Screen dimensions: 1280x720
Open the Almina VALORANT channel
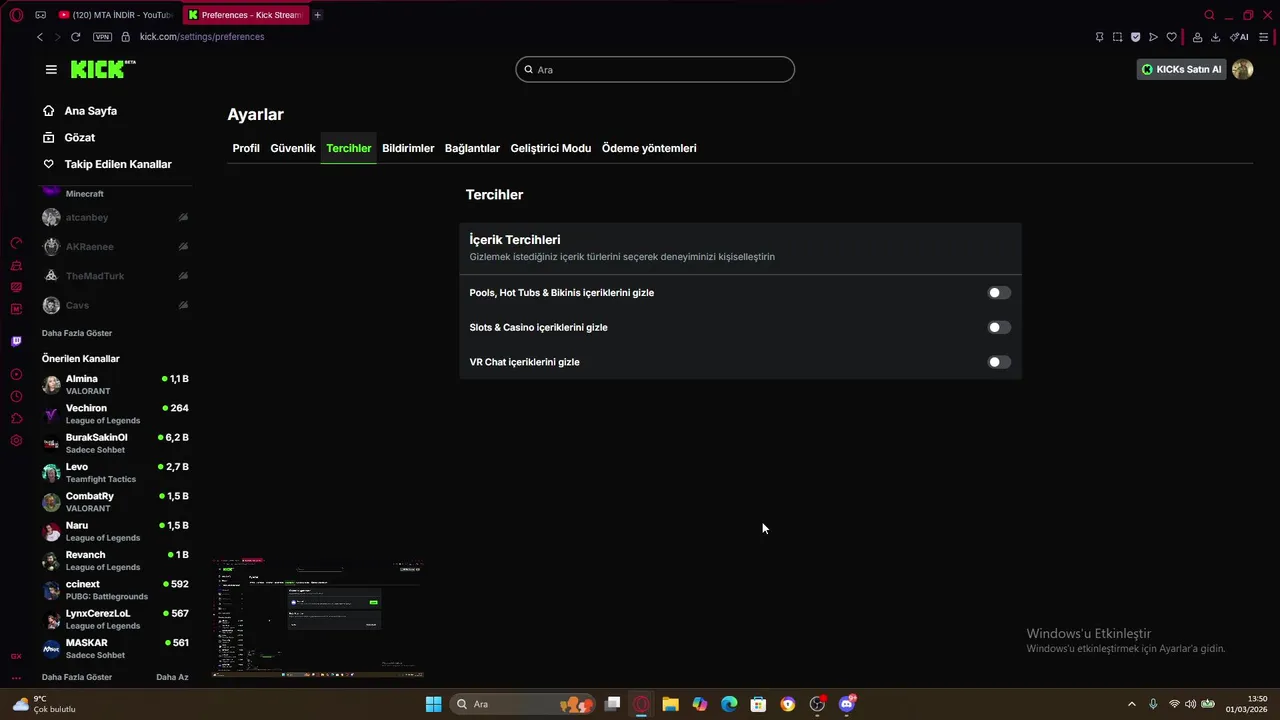click(x=115, y=385)
